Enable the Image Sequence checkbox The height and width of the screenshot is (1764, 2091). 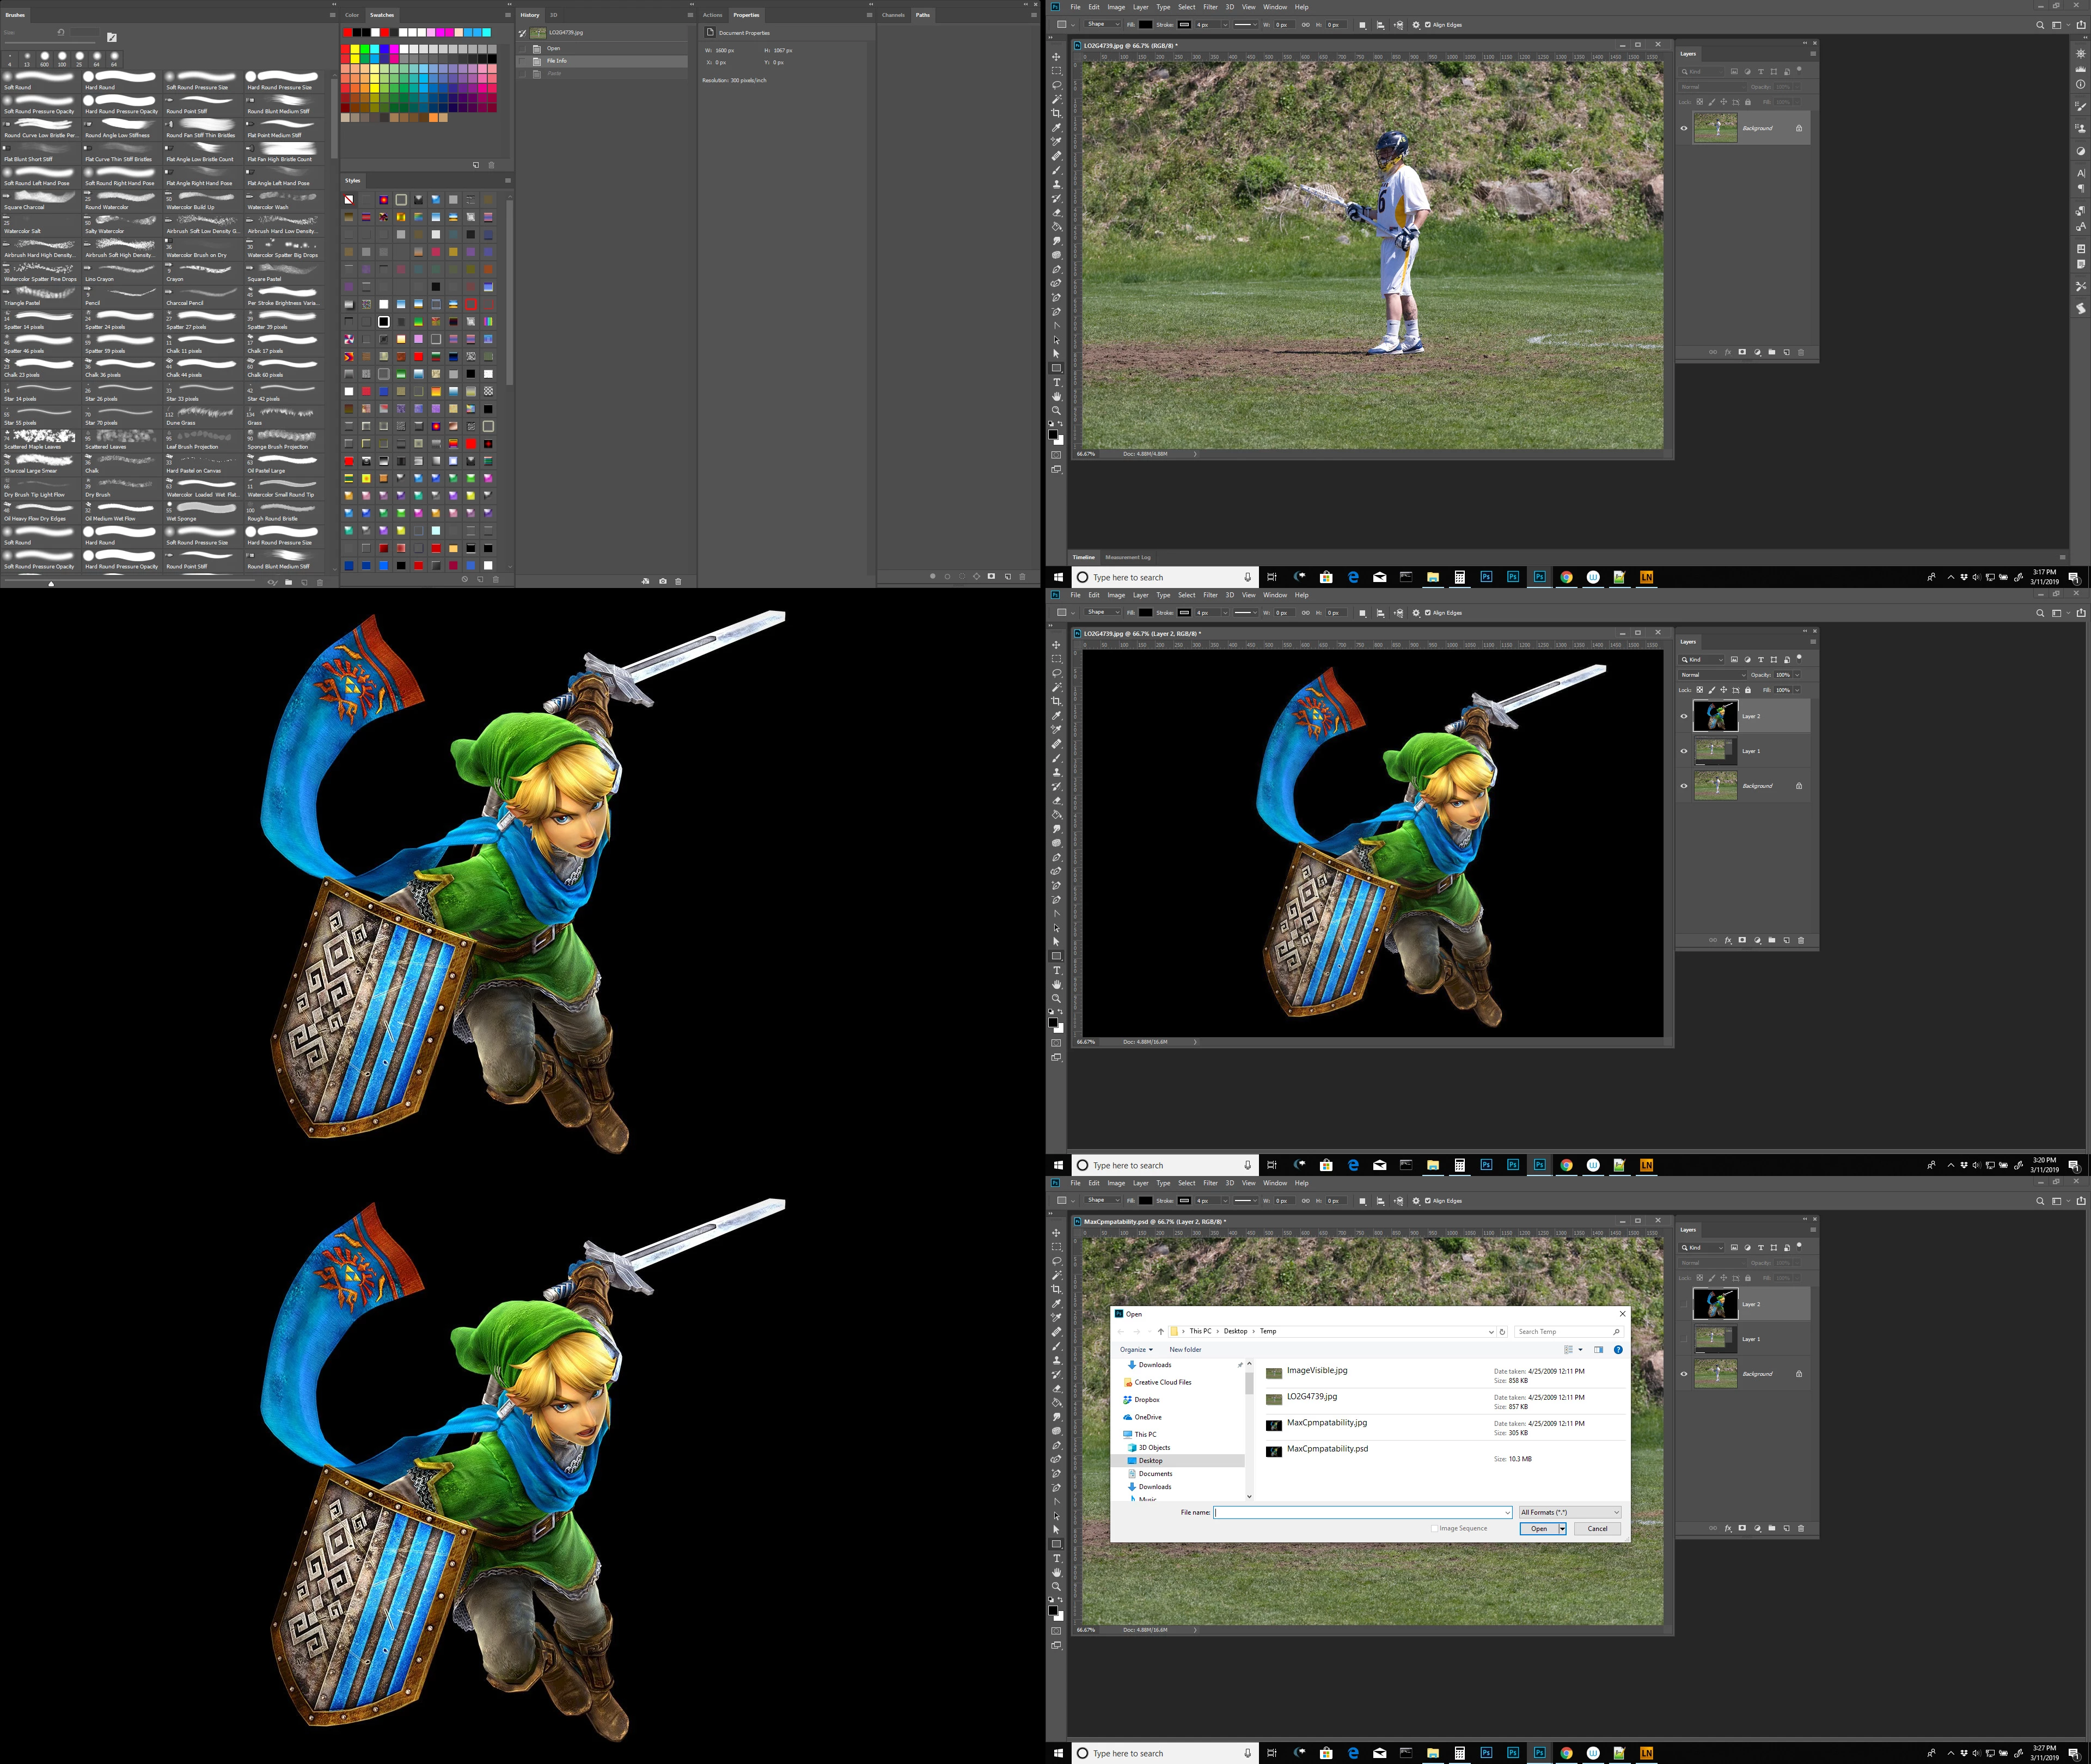coord(1434,1528)
